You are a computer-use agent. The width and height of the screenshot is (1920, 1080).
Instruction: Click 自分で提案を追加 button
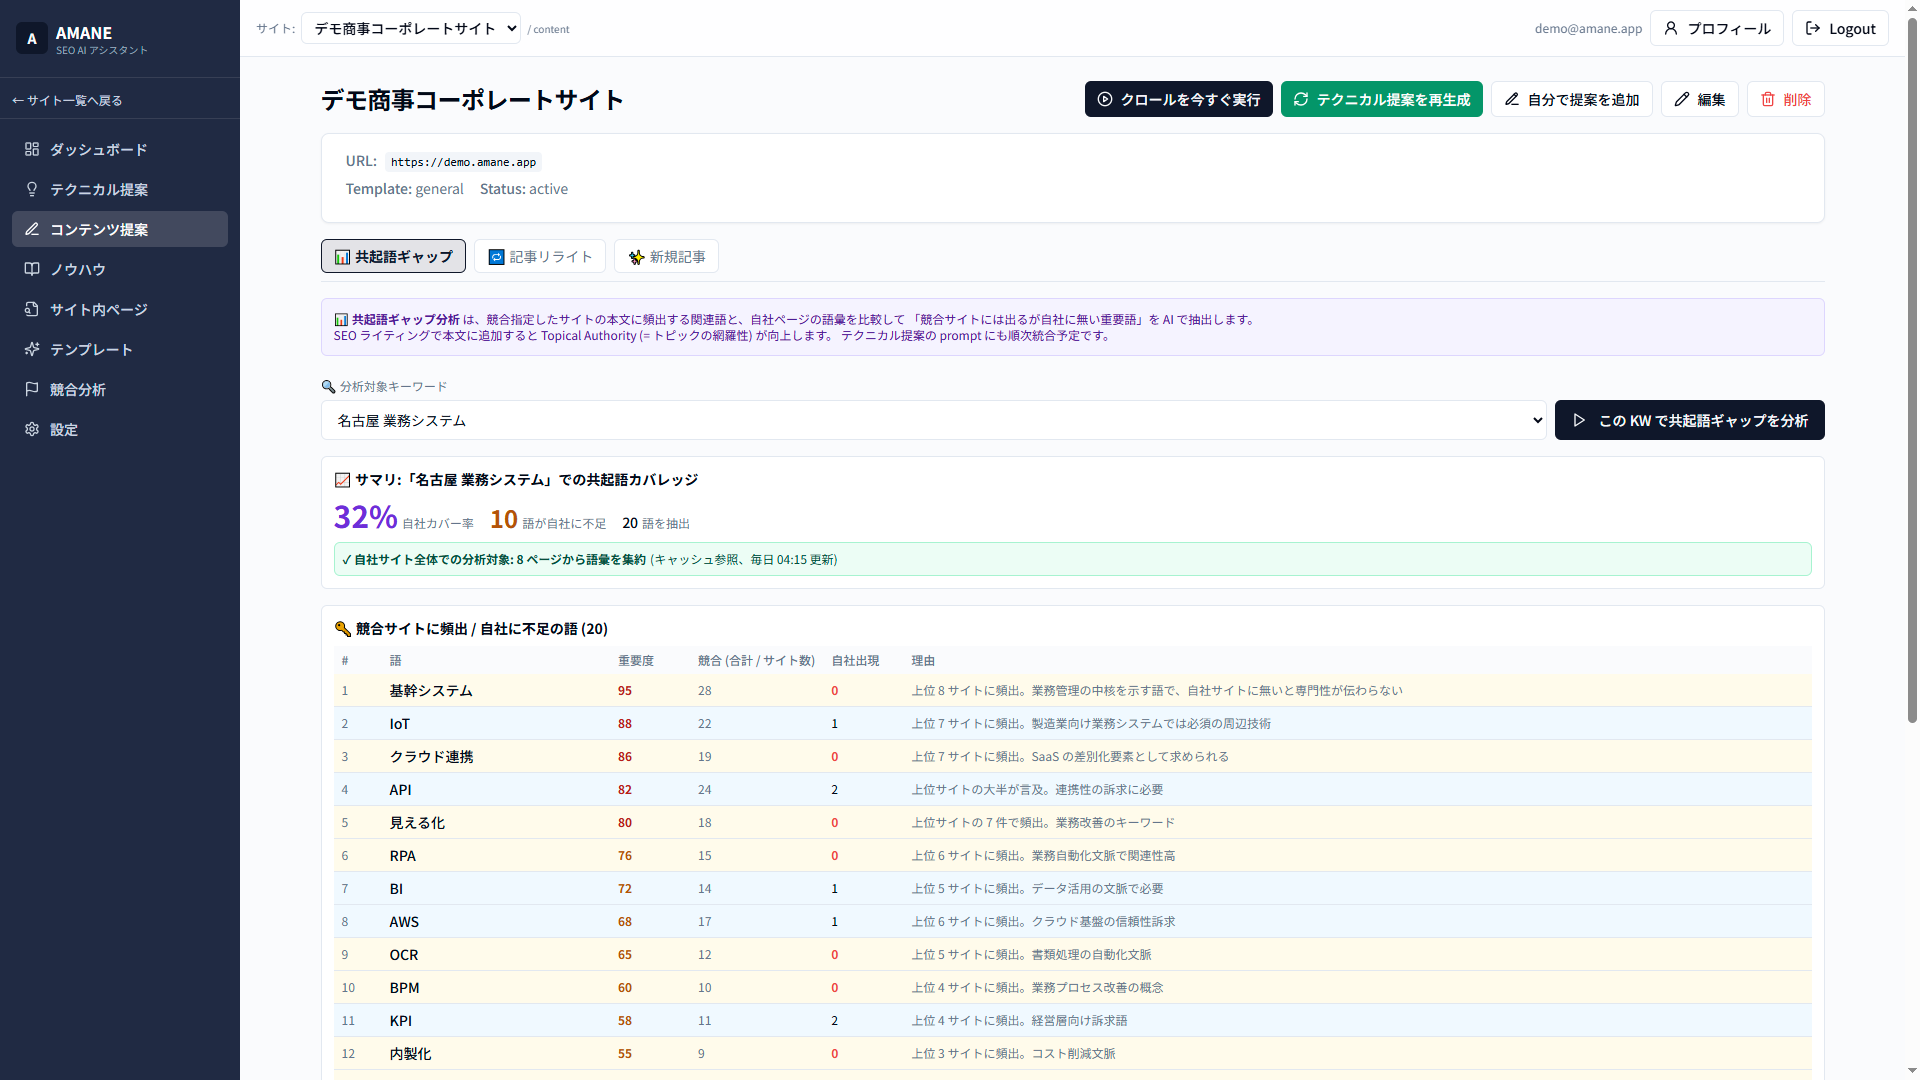tap(1571, 99)
